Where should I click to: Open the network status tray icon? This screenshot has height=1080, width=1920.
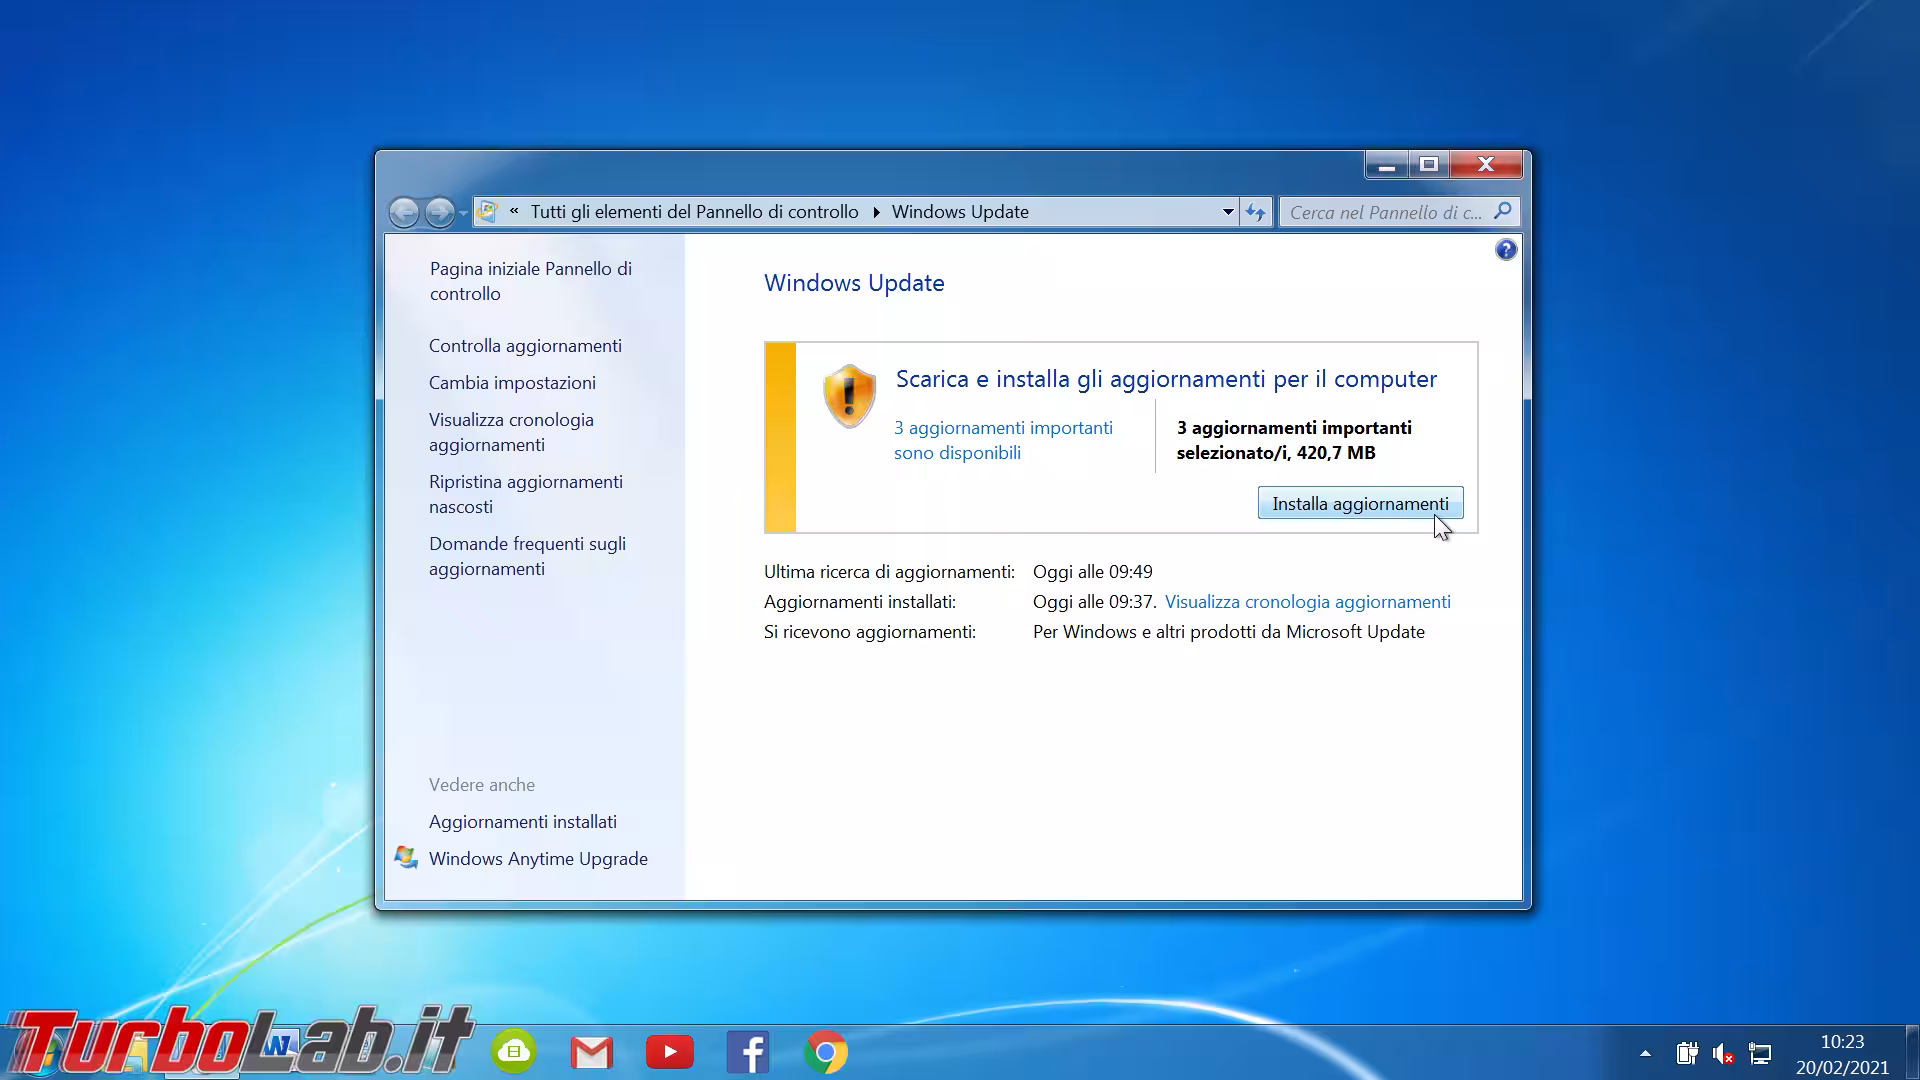tap(1758, 1053)
